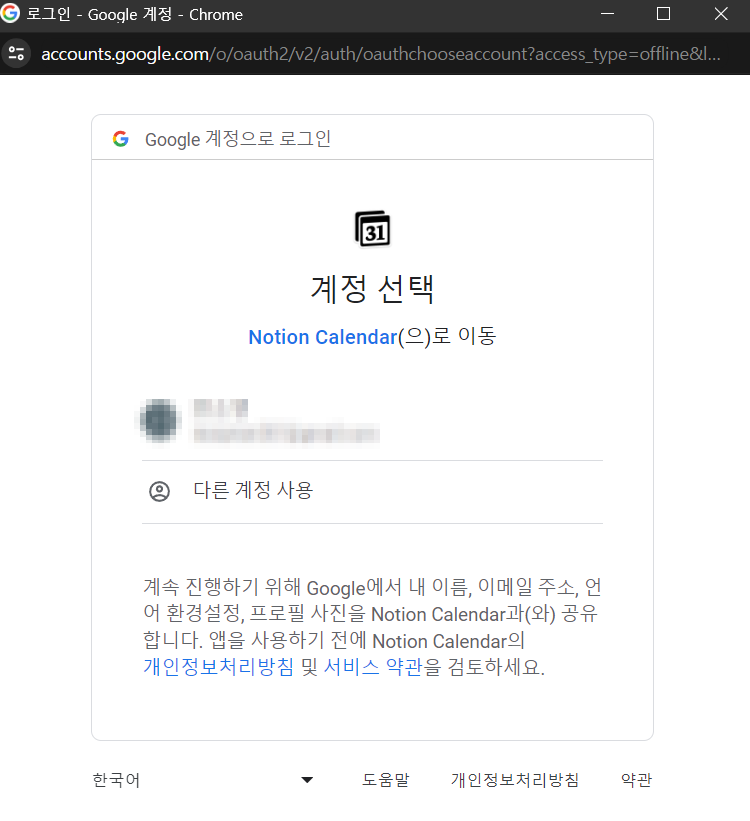Click the Notion Calendar 31 app icon
This screenshot has height=821, width=750.
click(372, 229)
